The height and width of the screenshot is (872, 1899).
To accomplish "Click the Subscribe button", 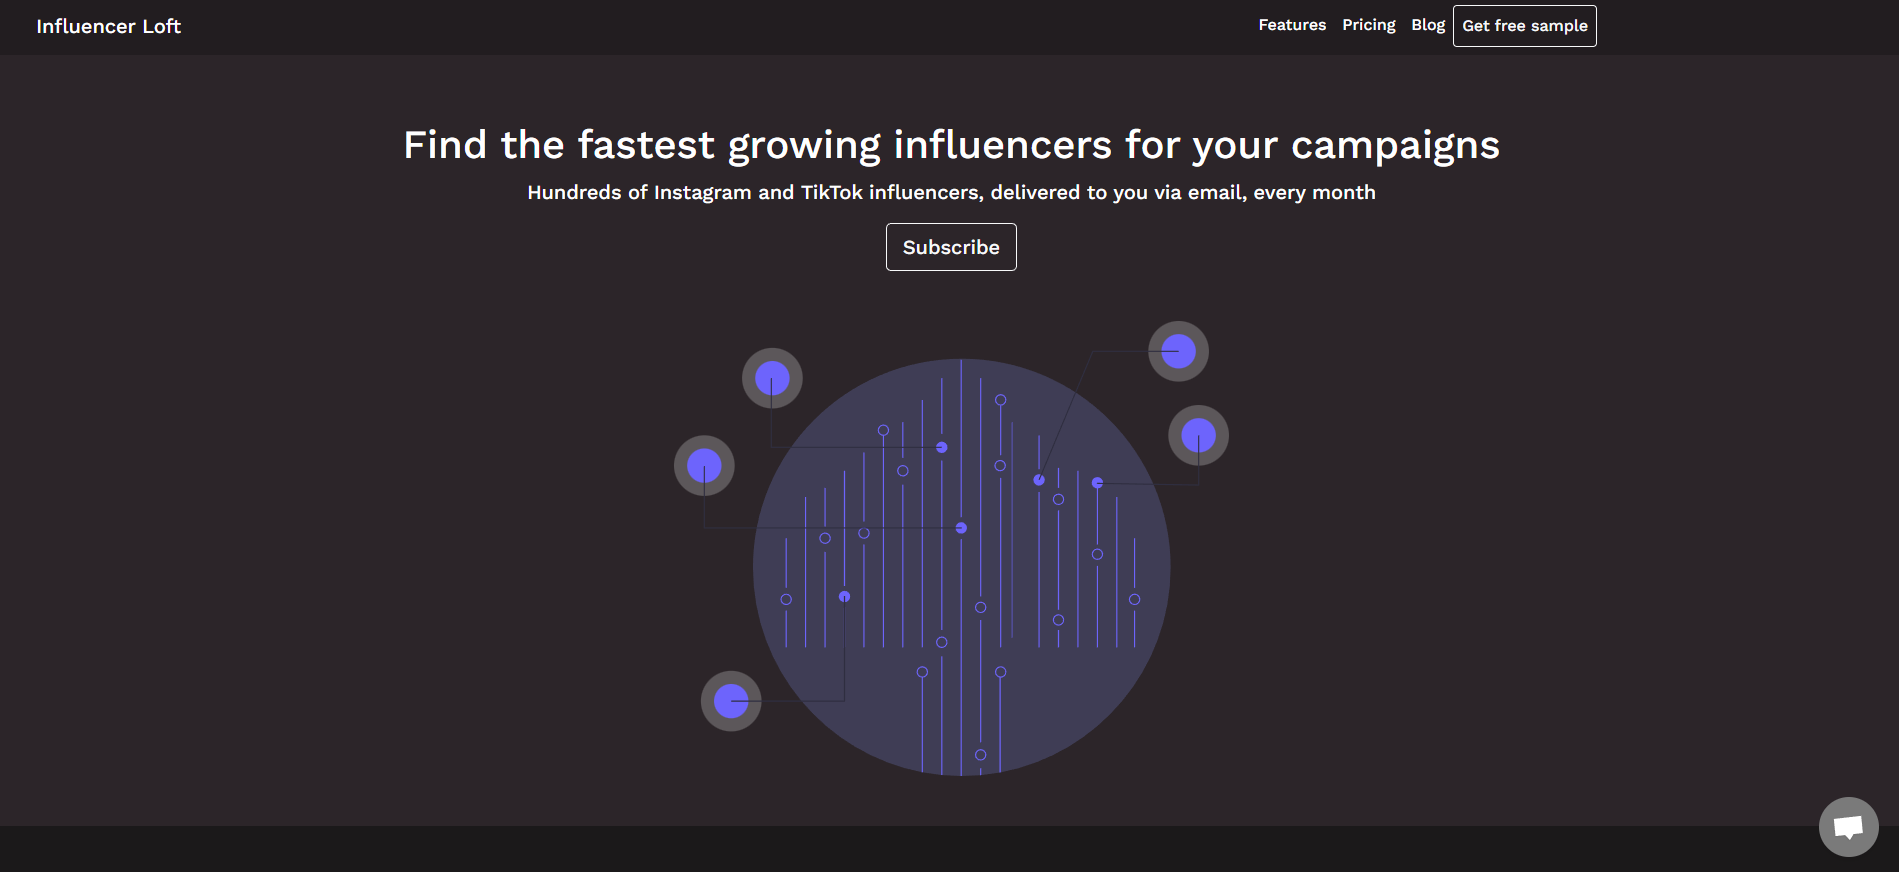I will [951, 247].
